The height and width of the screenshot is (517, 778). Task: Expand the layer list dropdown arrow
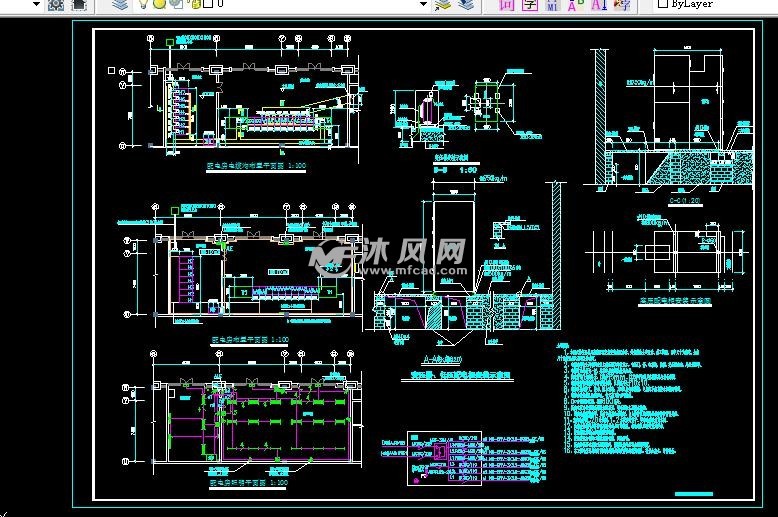(x=423, y=4)
